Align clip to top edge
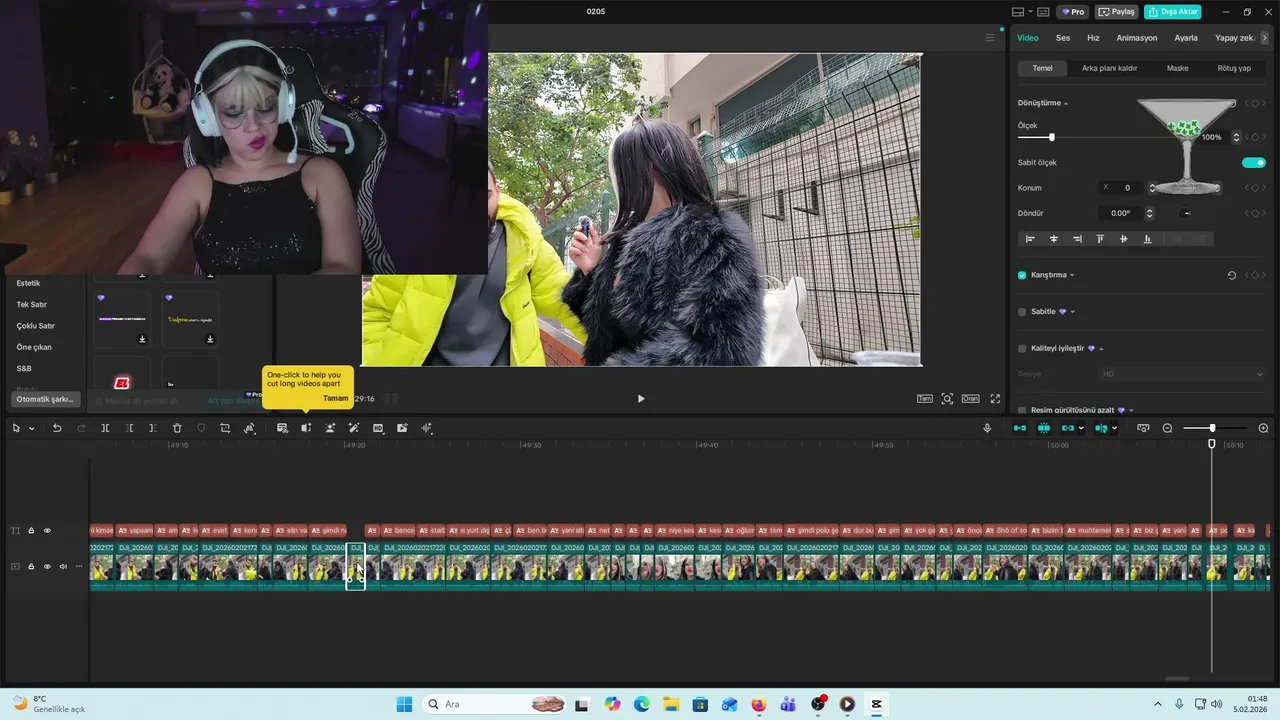This screenshot has height=720, width=1280. point(1100,239)
